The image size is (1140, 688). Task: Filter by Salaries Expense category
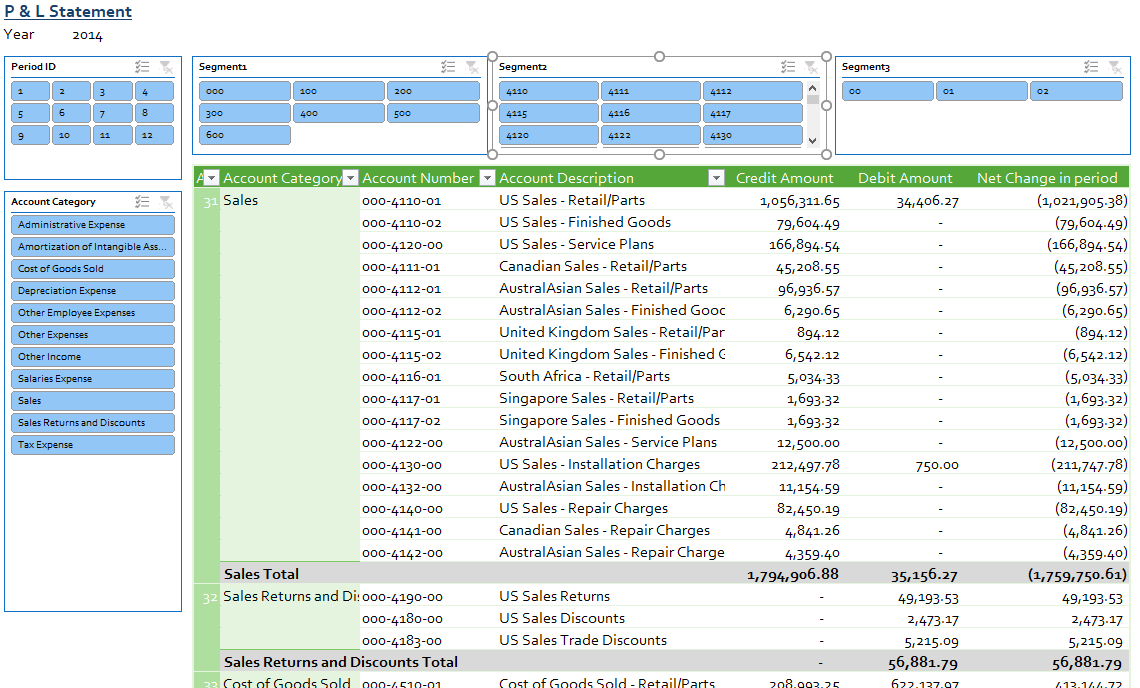[x=93, y=379]
